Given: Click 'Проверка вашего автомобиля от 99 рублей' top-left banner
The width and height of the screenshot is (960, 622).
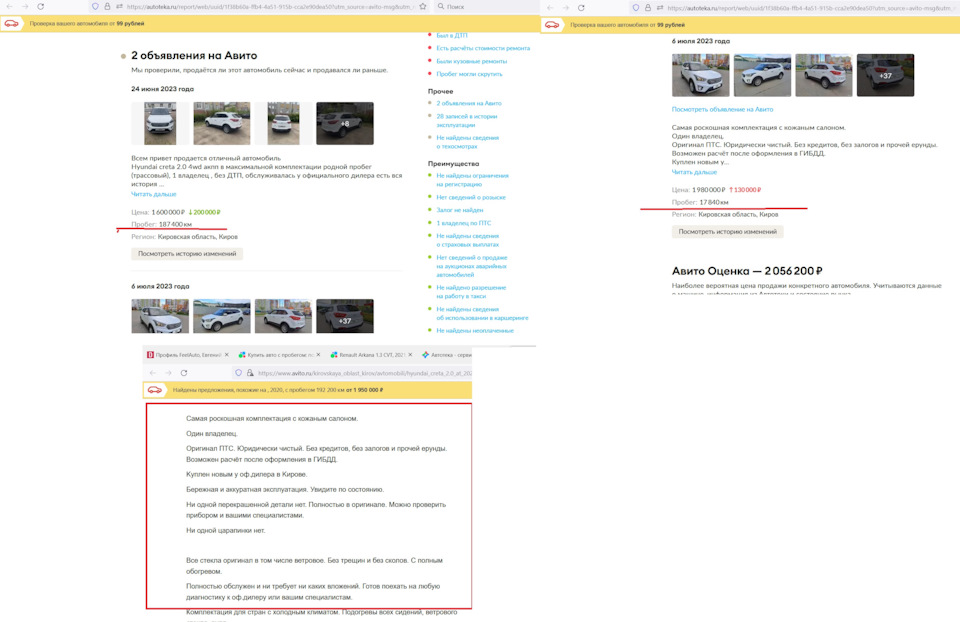Looking at the screenshot, I should click(87, 23).
